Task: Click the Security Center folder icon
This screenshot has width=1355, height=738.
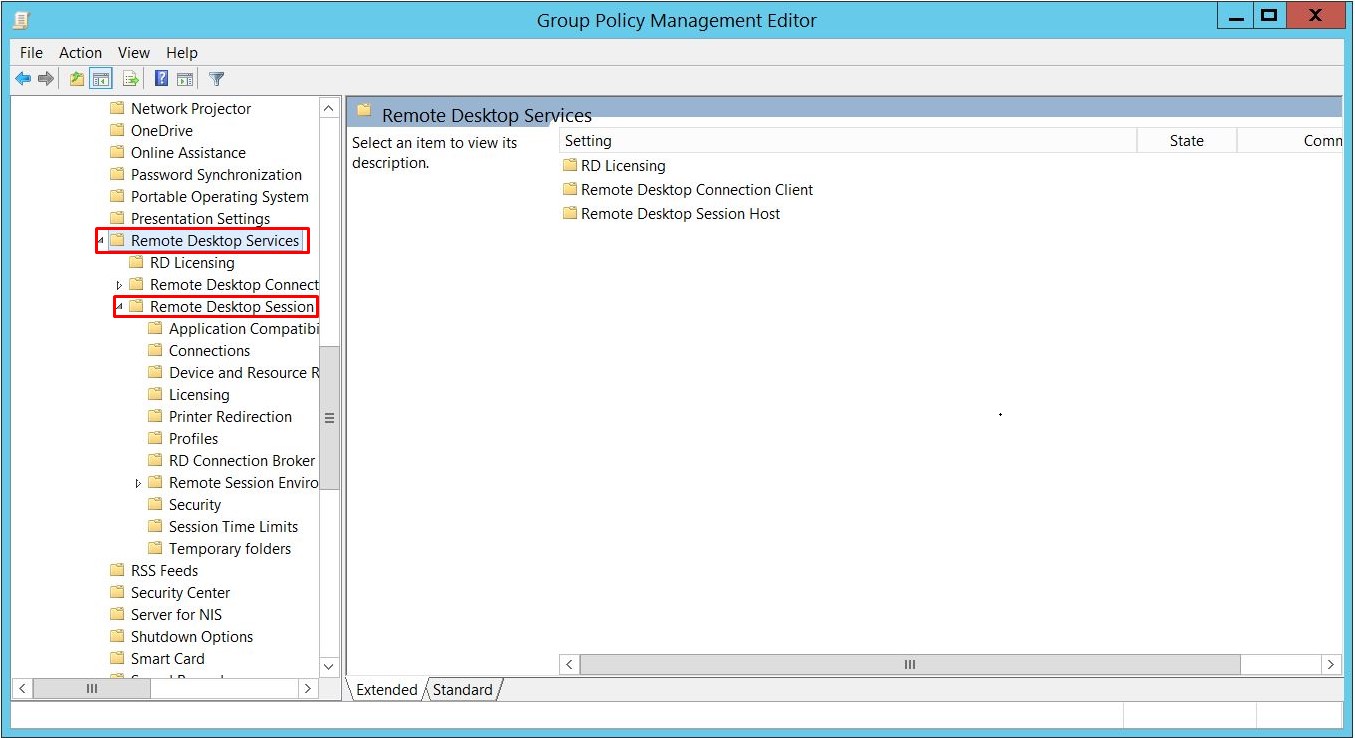Action: point(117,592)
